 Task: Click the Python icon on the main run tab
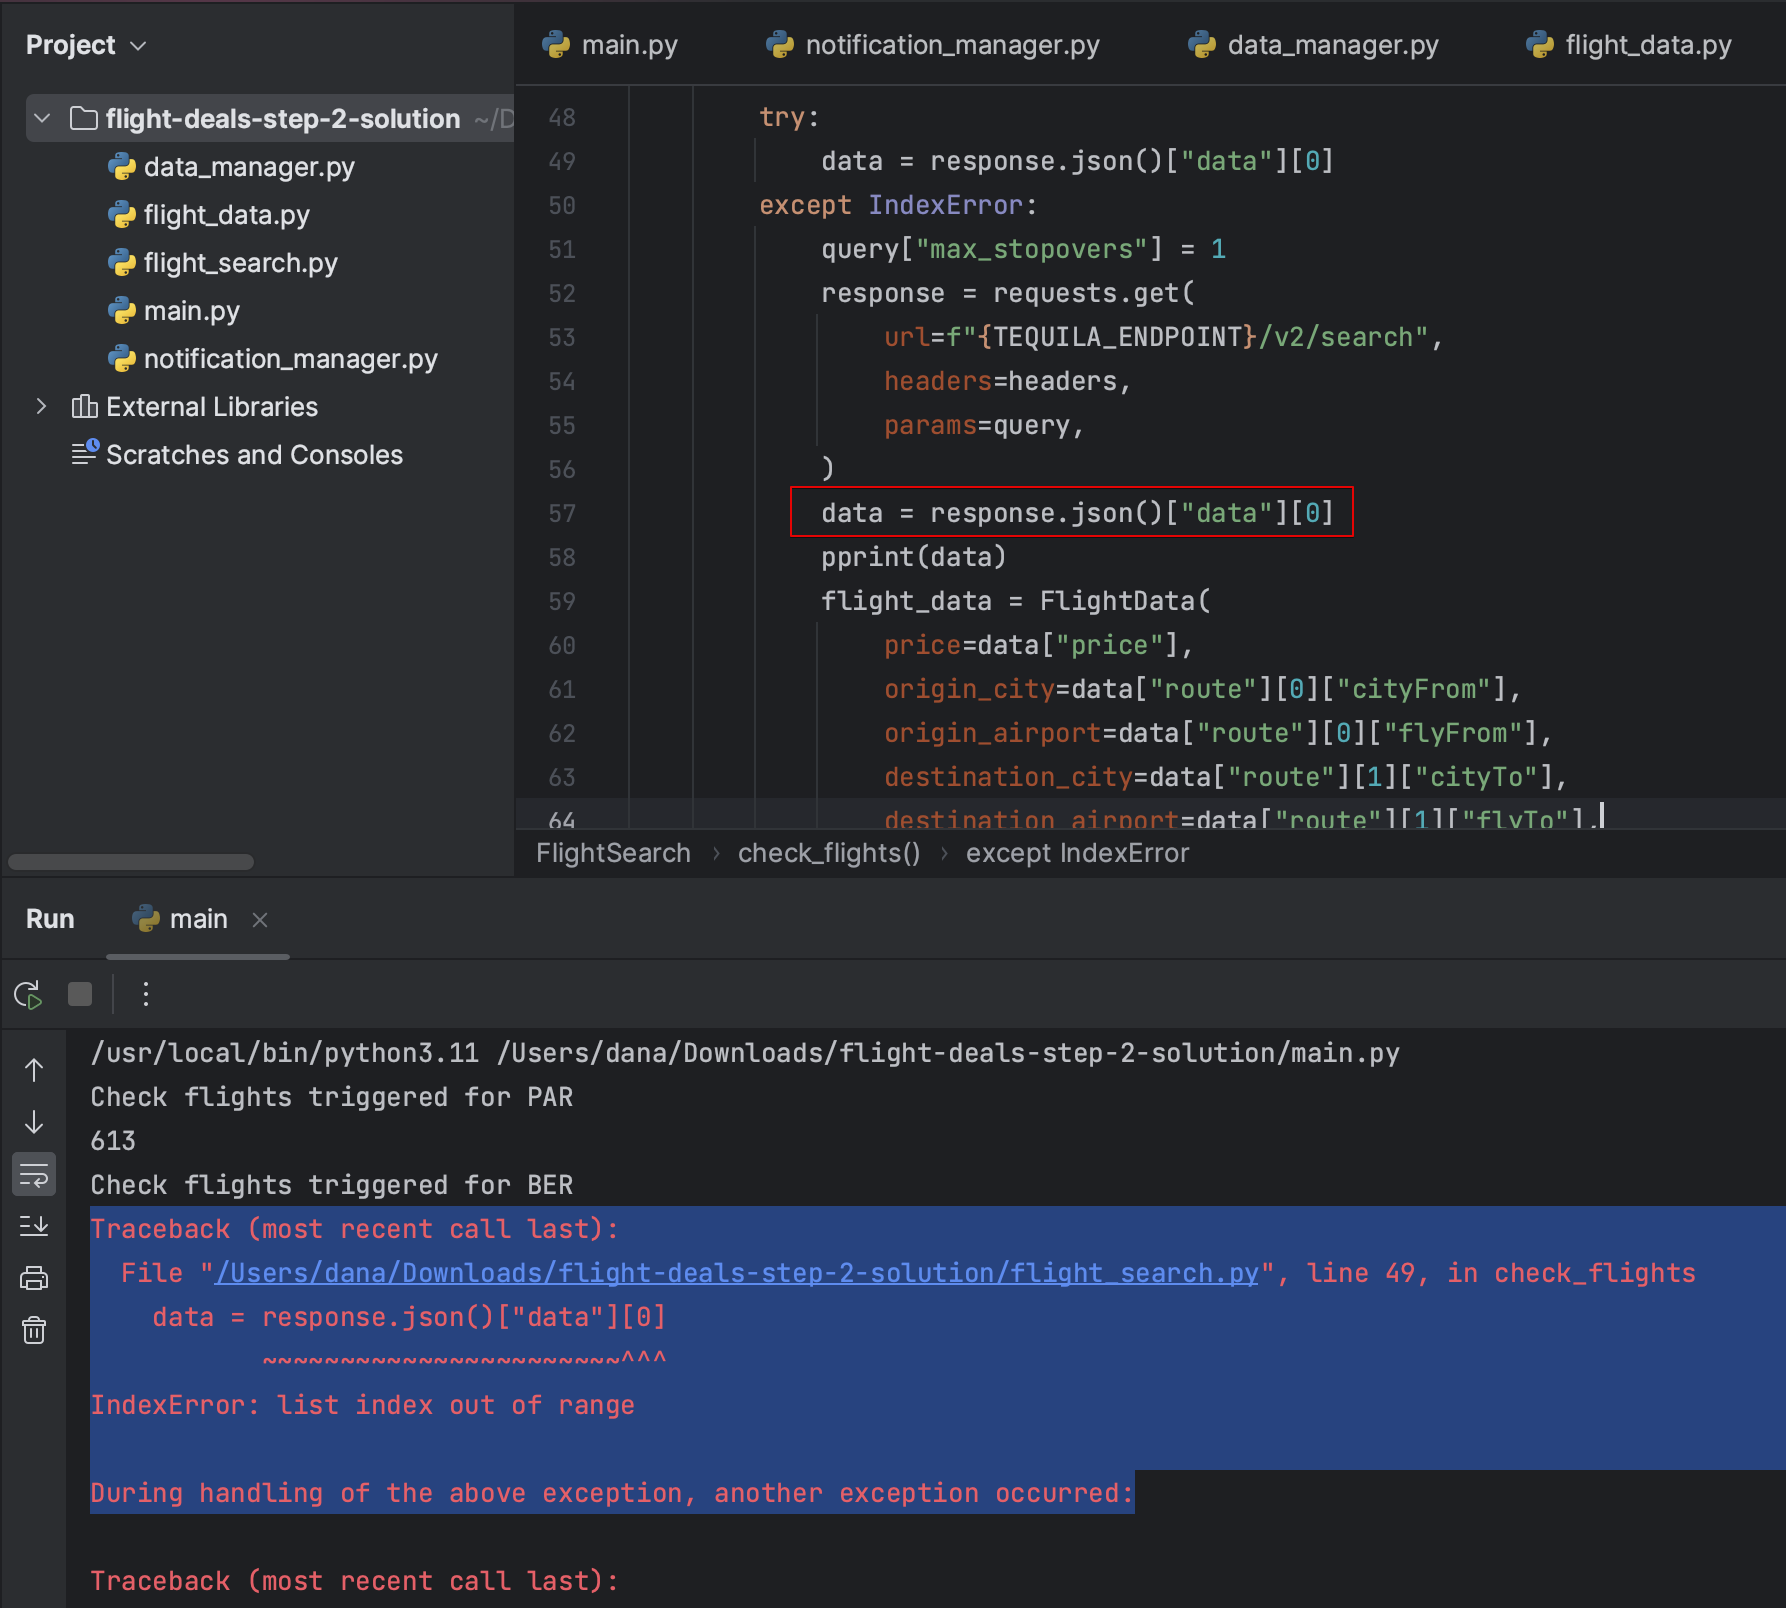tap(146, 919)
